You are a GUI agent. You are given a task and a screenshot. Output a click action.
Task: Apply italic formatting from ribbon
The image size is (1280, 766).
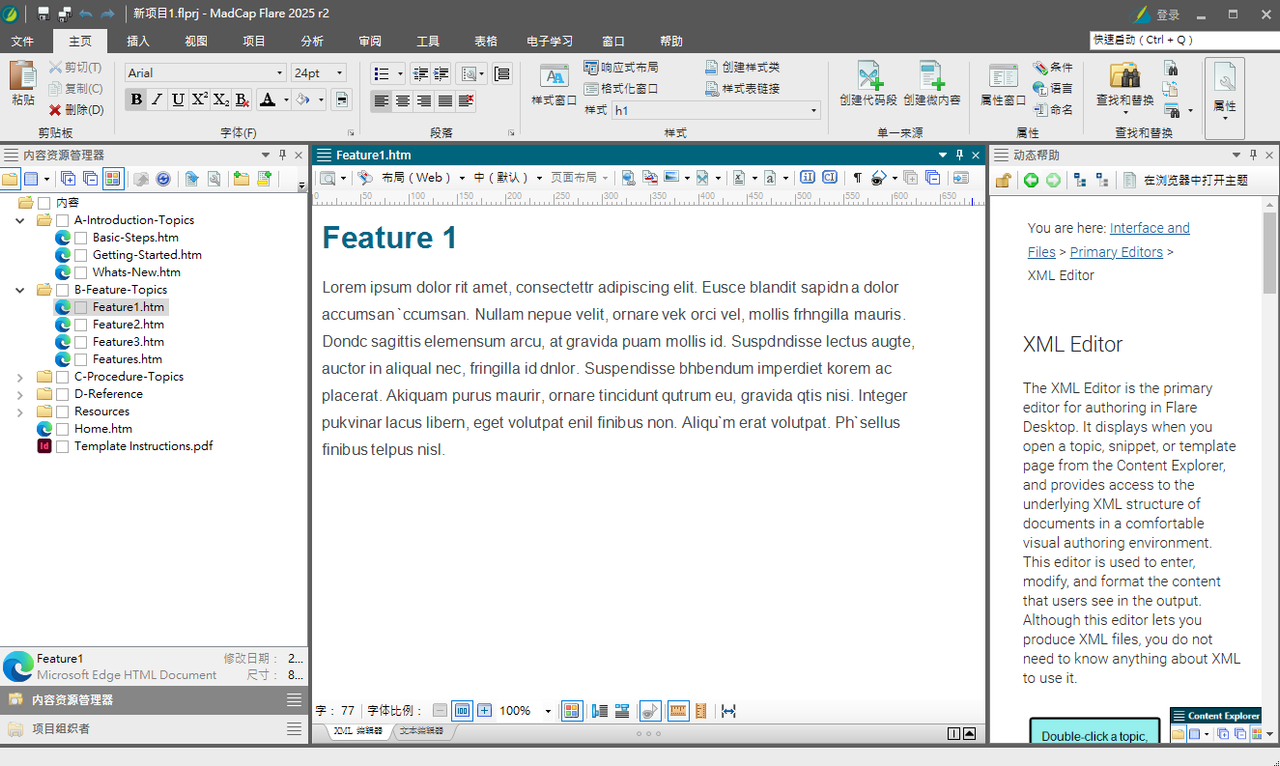(157, 99)
